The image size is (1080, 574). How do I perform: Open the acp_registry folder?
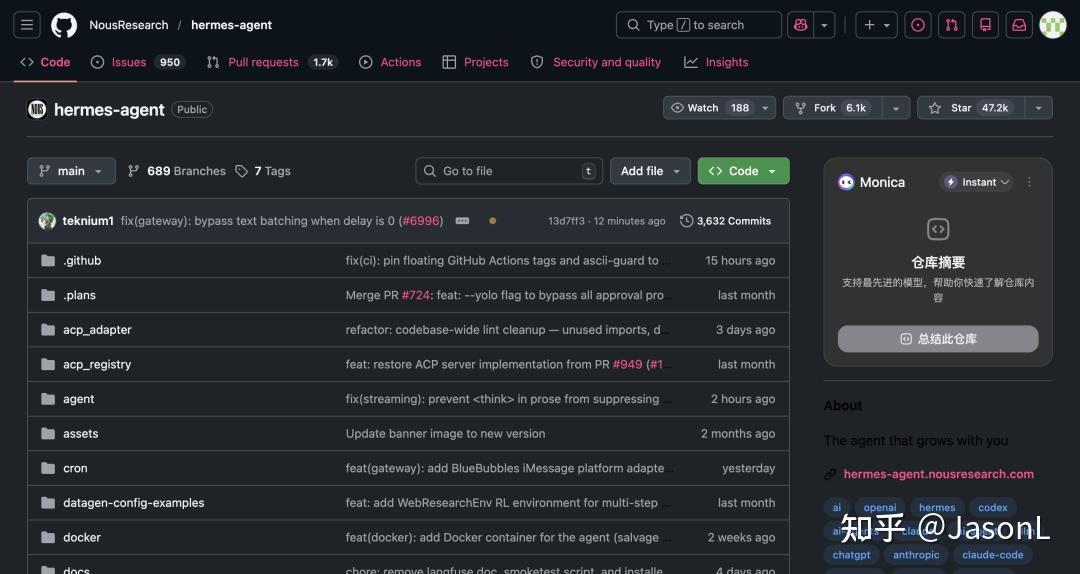pyautogui.click(x=97, y=364)
